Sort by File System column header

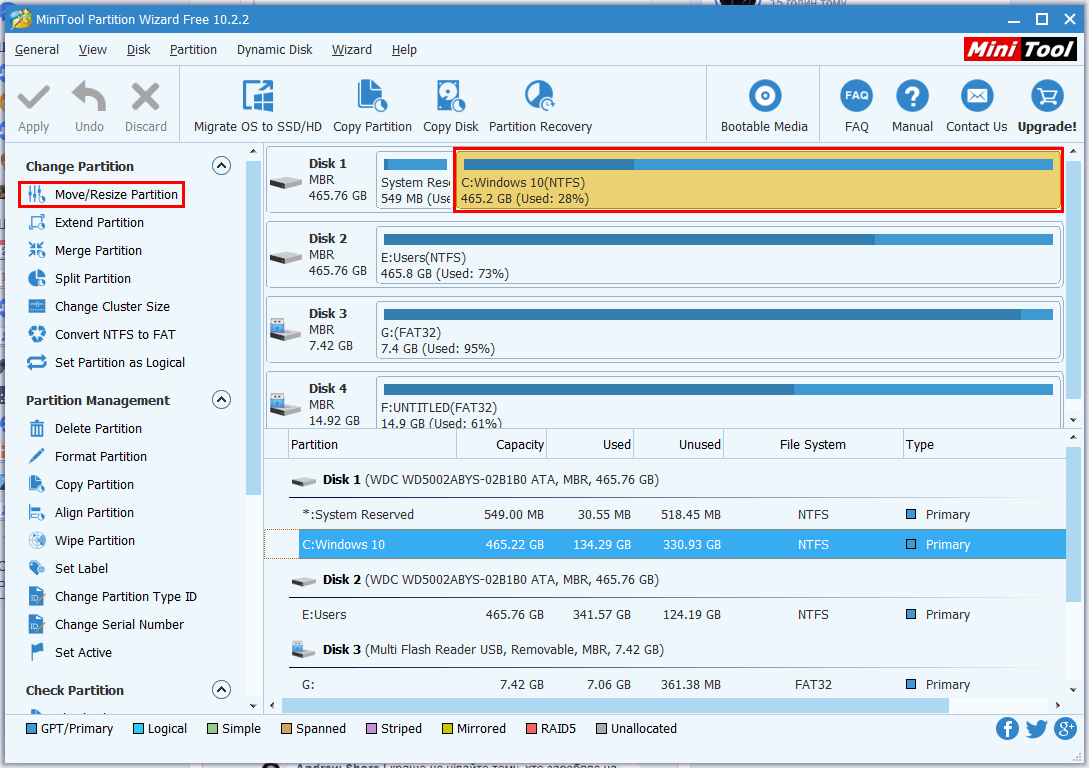coord(813,444)
